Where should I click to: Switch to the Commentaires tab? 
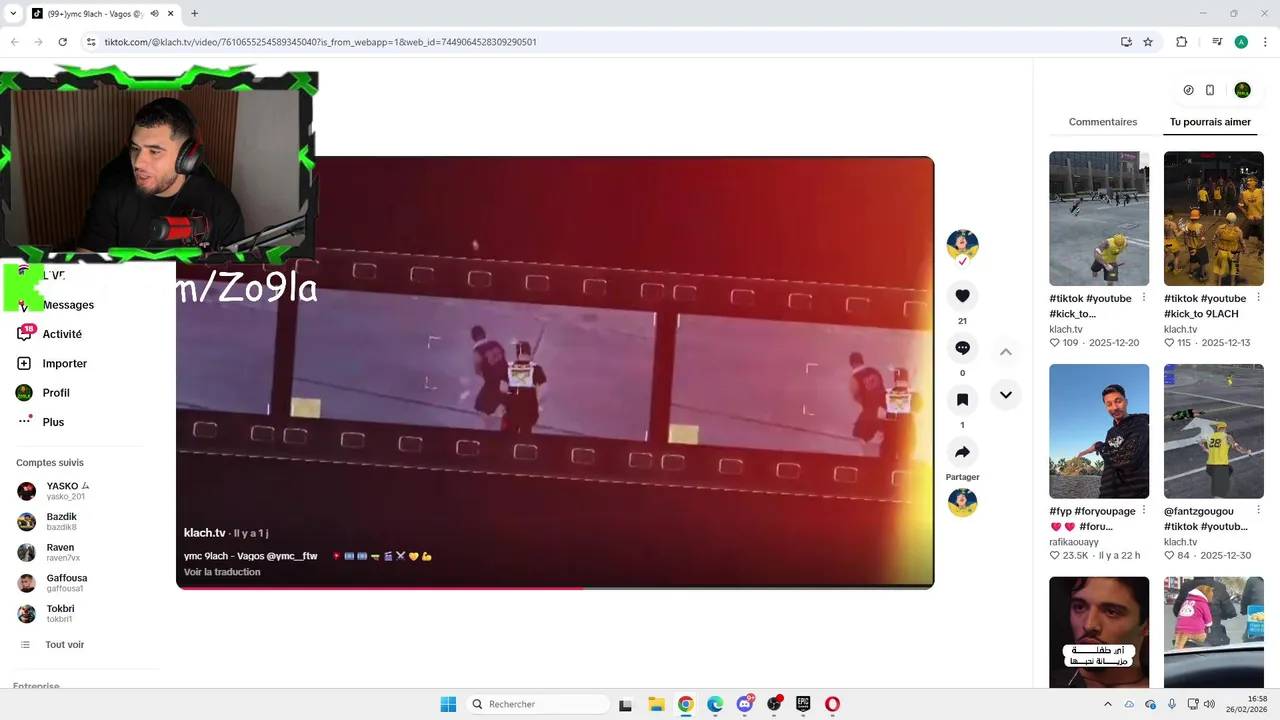1103,122
